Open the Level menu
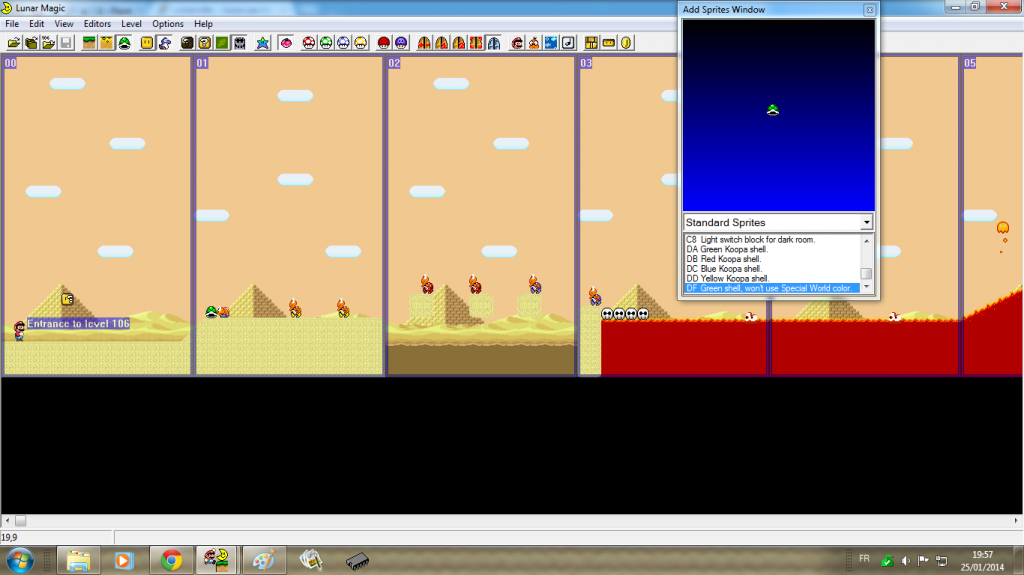Screen dimensions: 1024x575 tap(131, 24)
